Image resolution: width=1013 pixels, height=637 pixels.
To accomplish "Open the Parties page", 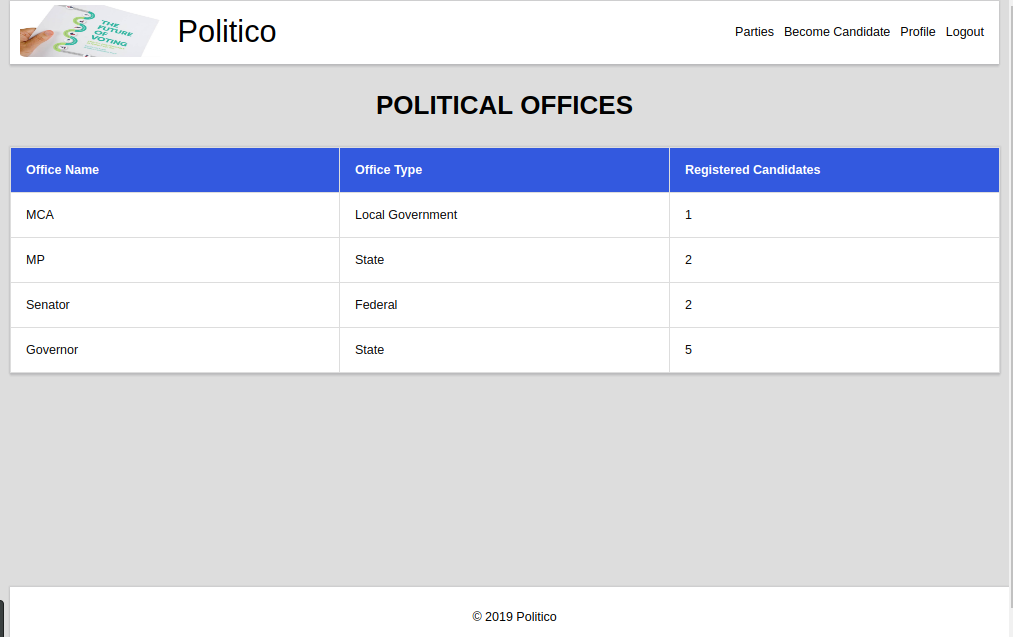I will (754, 32).
